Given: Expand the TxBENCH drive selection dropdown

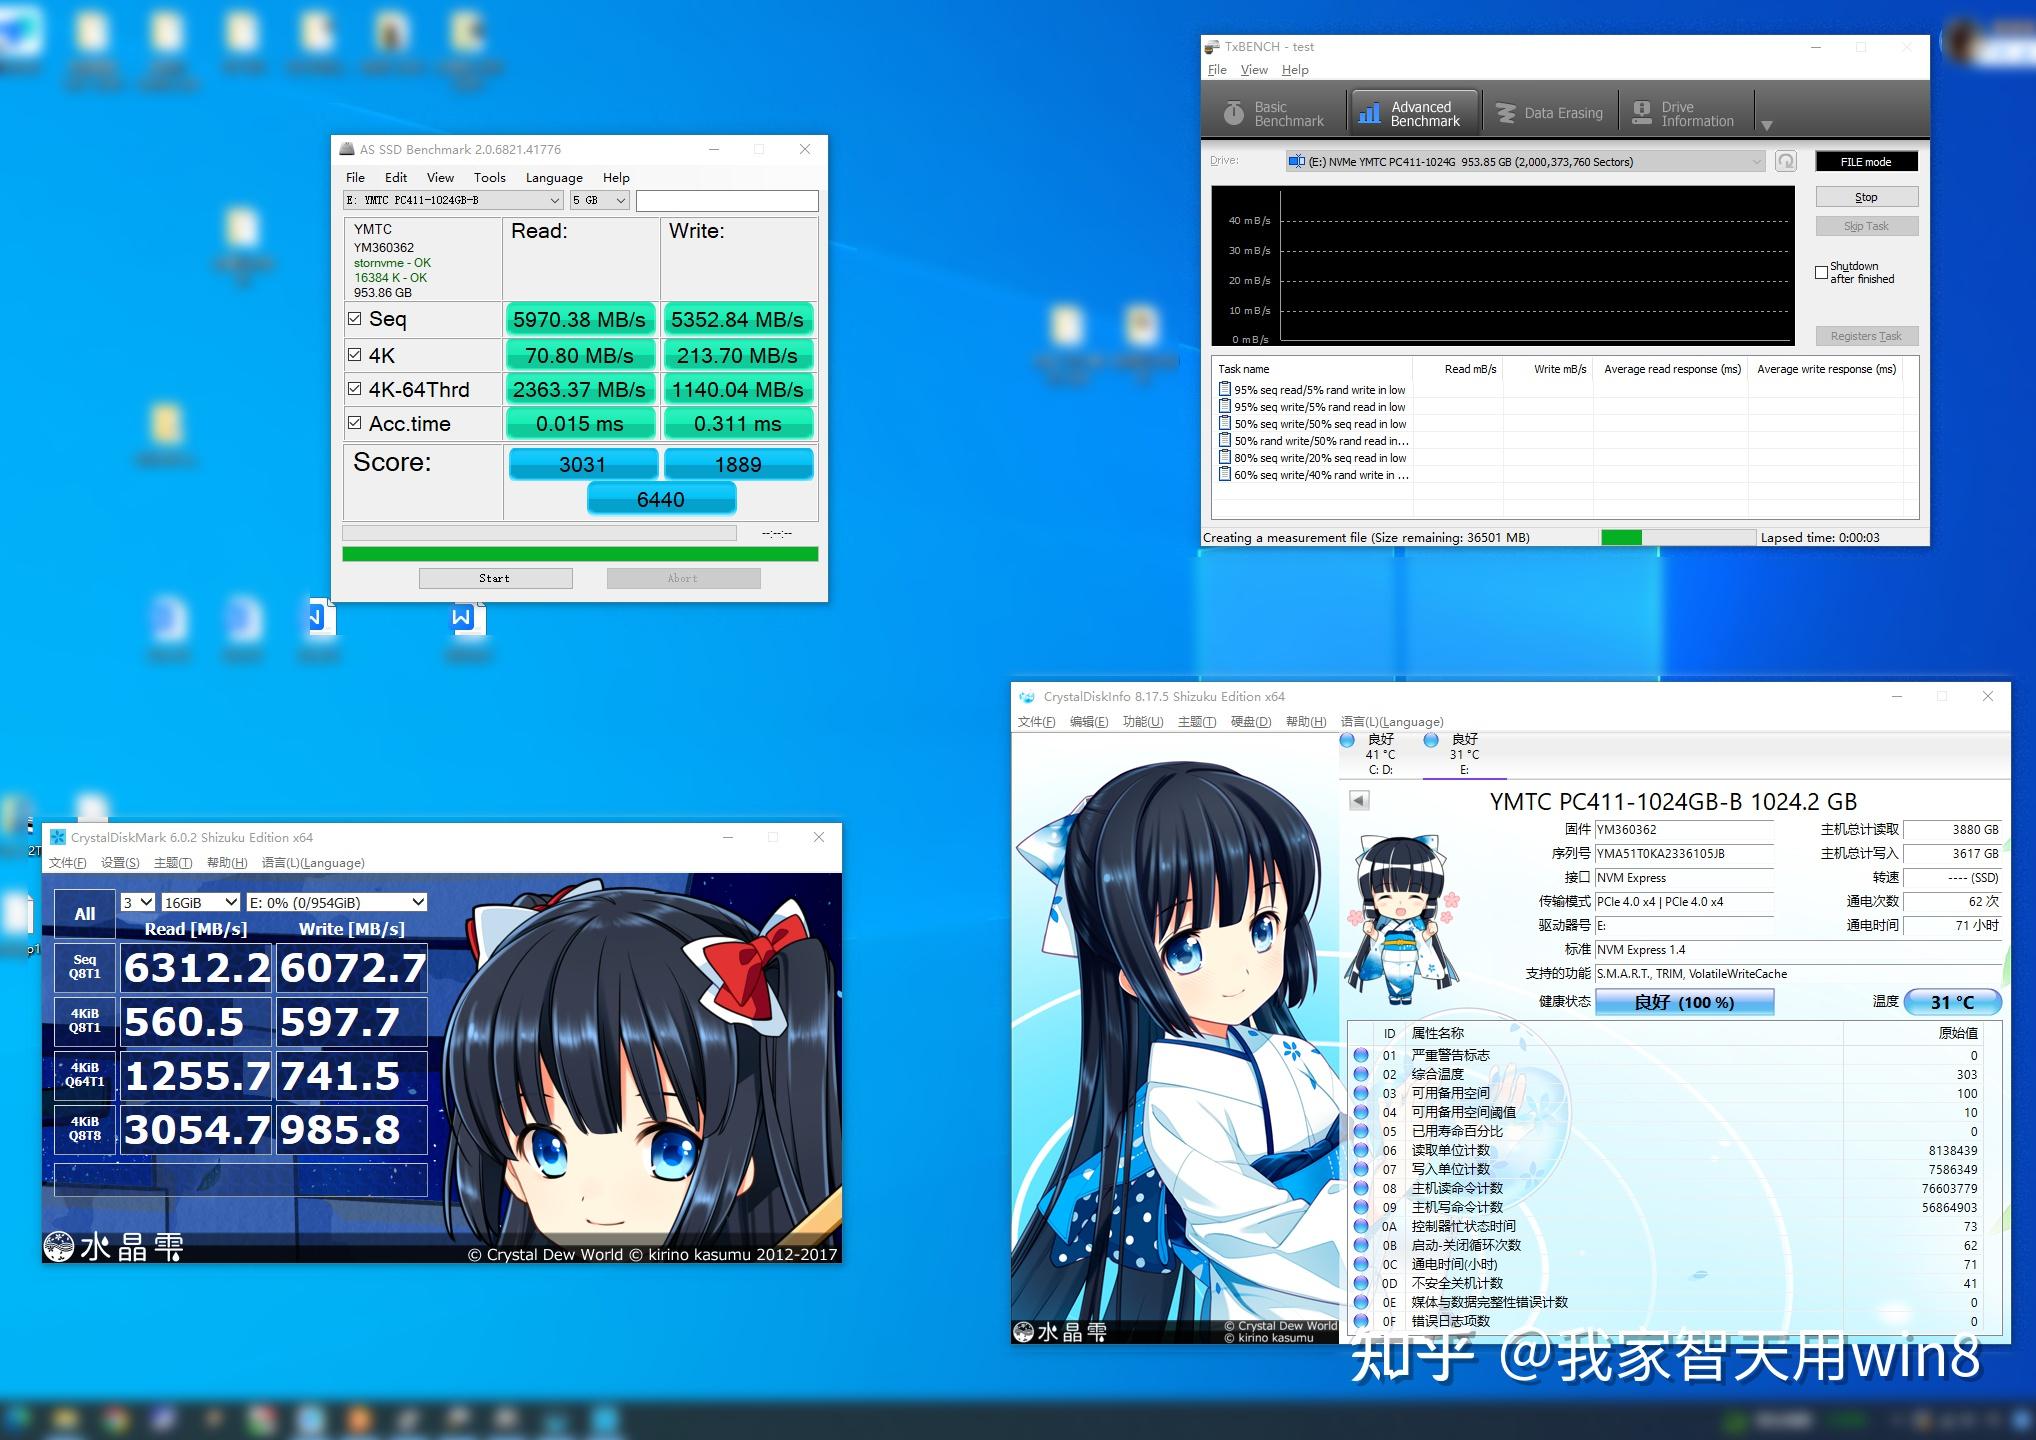Looking at the screenshot, I should coord(1756,162).
